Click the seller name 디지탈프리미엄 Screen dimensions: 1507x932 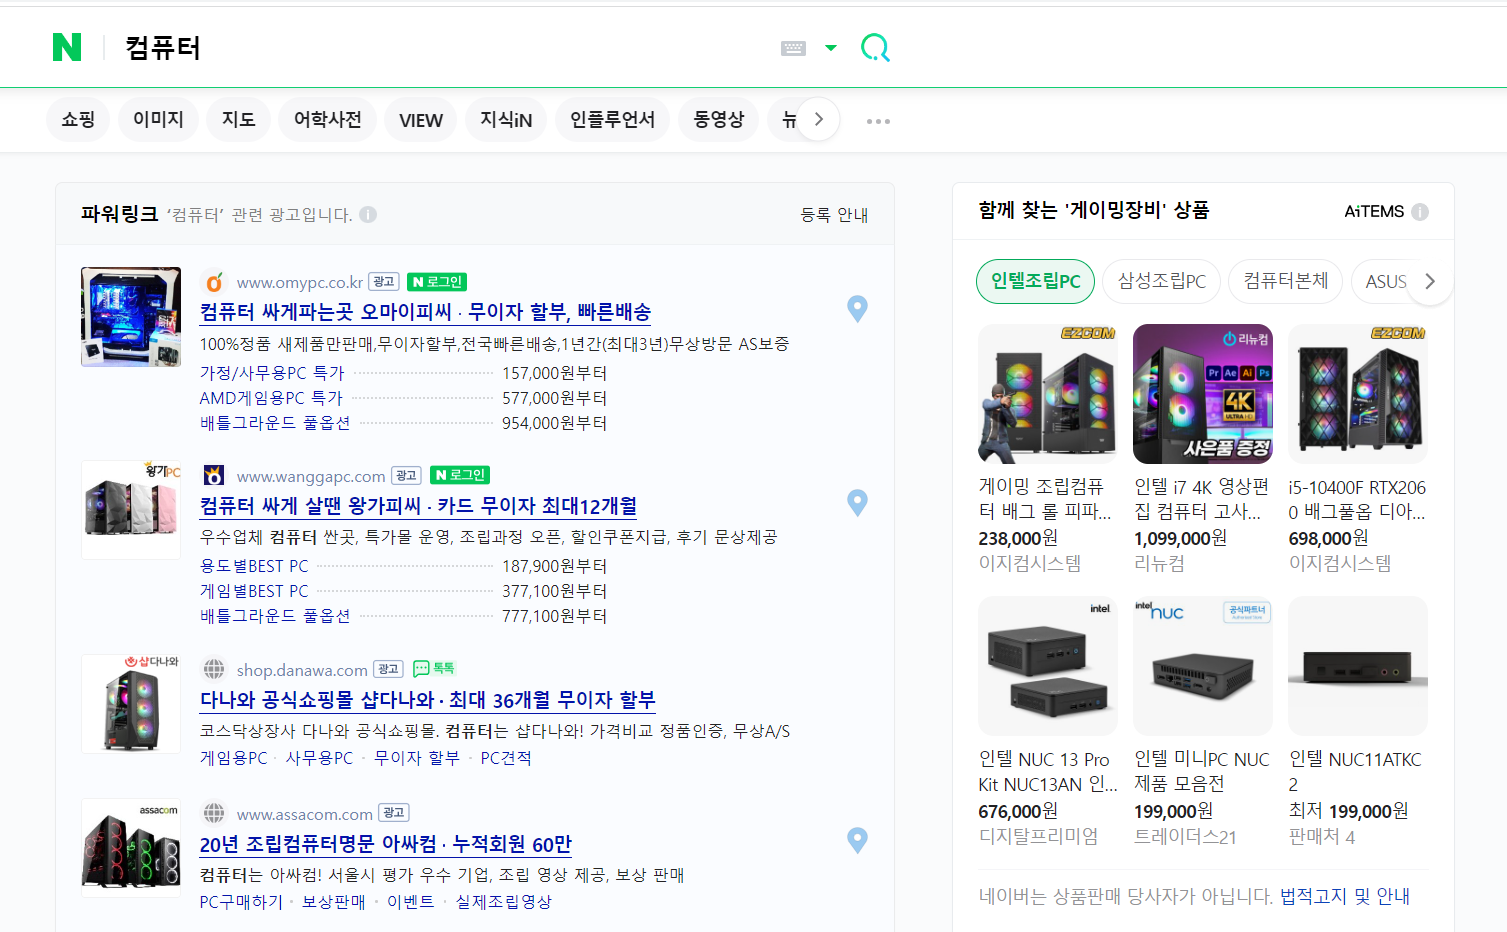click(x=1038, y=836)
